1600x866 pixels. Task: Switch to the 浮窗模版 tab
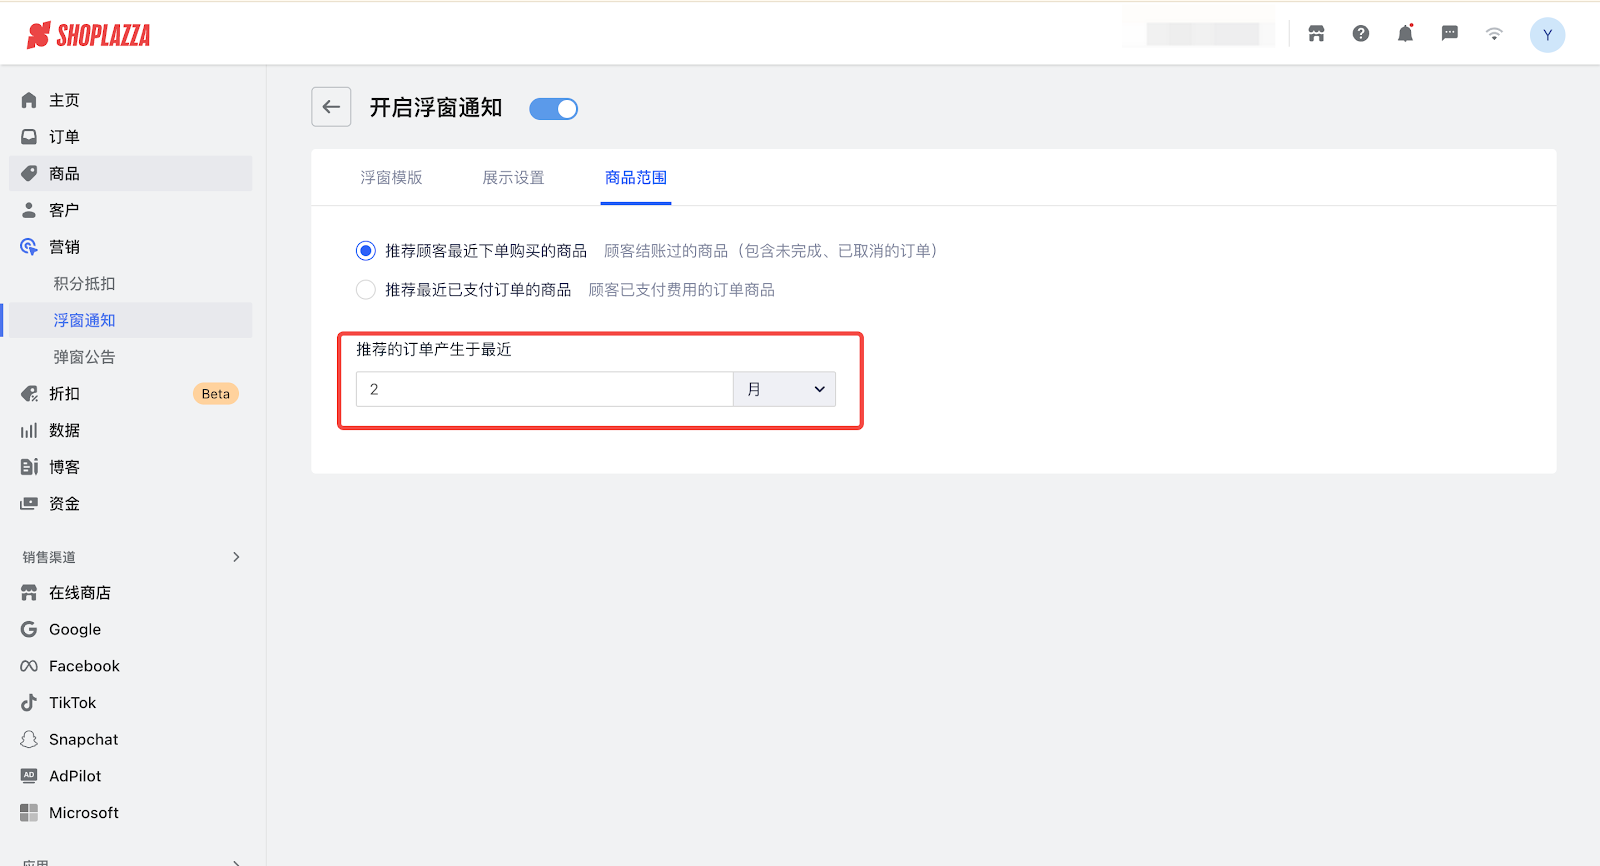[391, 178]
